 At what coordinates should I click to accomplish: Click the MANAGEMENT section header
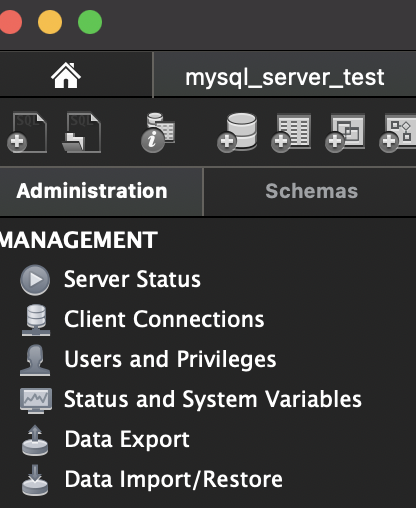(79, 240)
